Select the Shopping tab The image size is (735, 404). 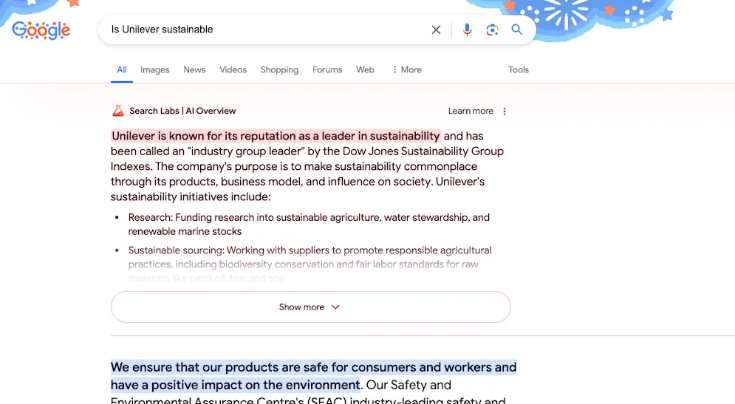pos(279,70)
